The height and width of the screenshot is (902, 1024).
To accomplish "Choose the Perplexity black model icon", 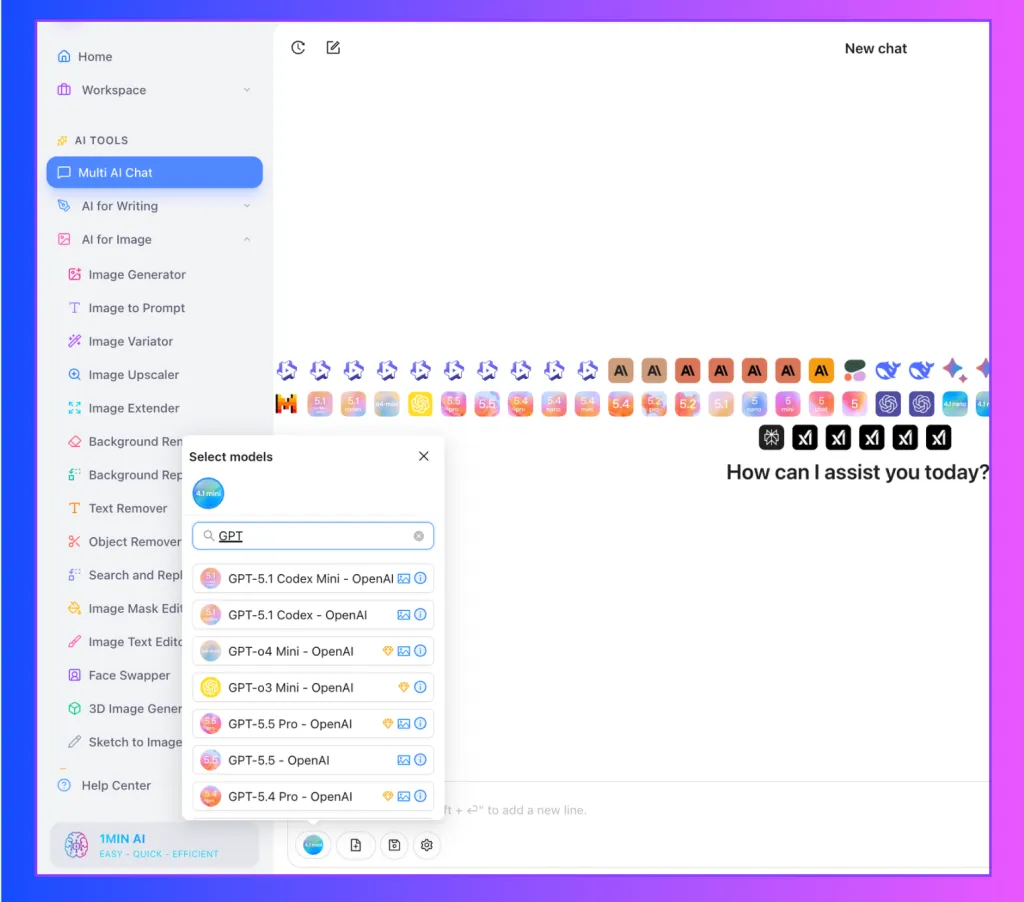I will click(x=771, y=438).
